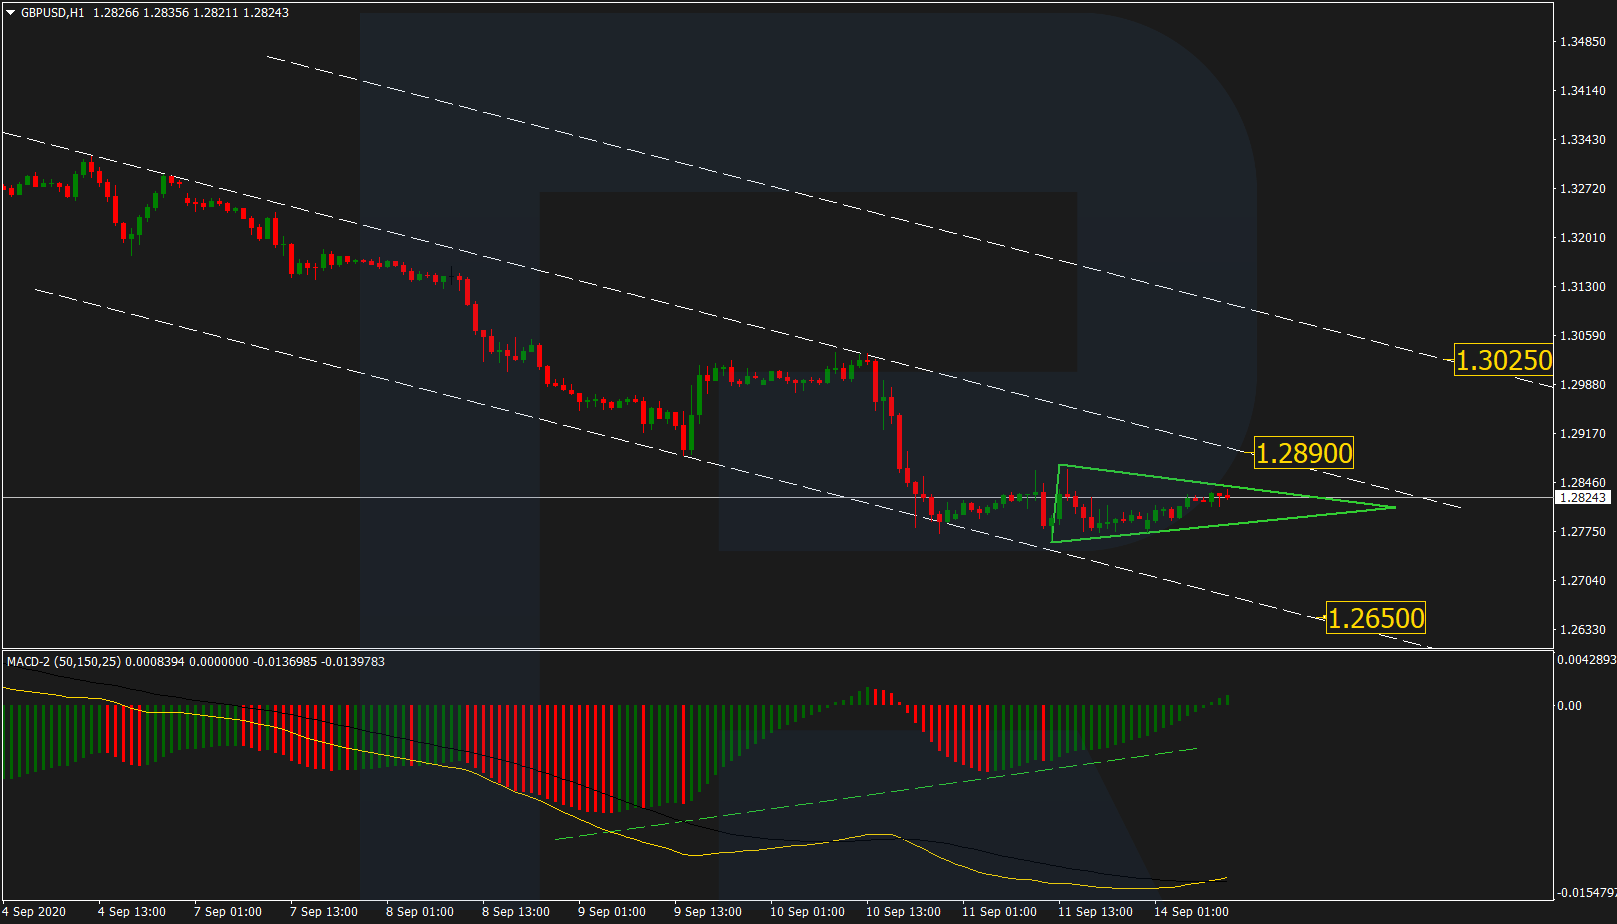Screen dimensions: 1617x924
Task: Click the 1.28900 price label
Action: point(1304,453)
